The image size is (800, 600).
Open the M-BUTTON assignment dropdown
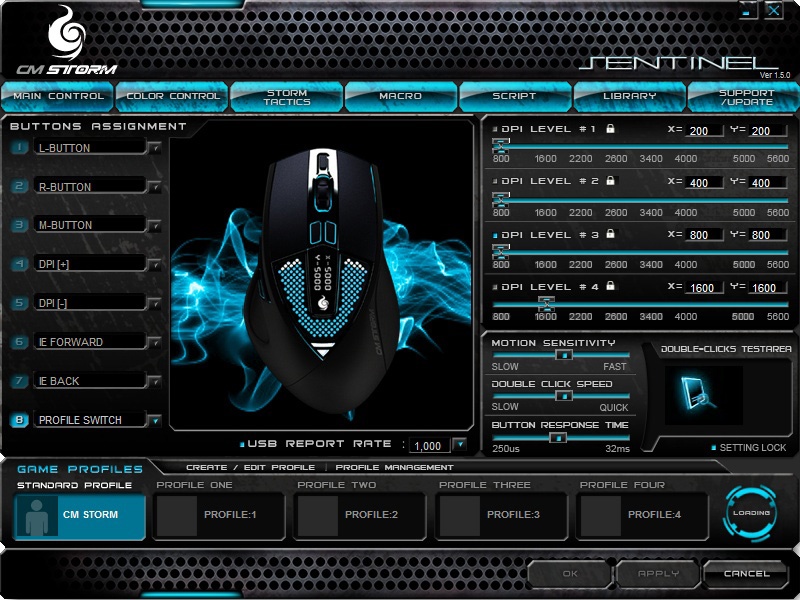pyautogui.click(x=155, y=226)
